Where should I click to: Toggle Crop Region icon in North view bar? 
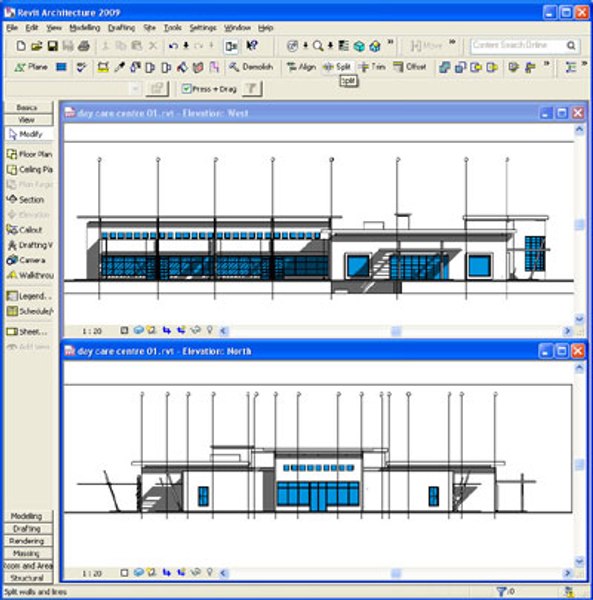(x=166, y=572)
